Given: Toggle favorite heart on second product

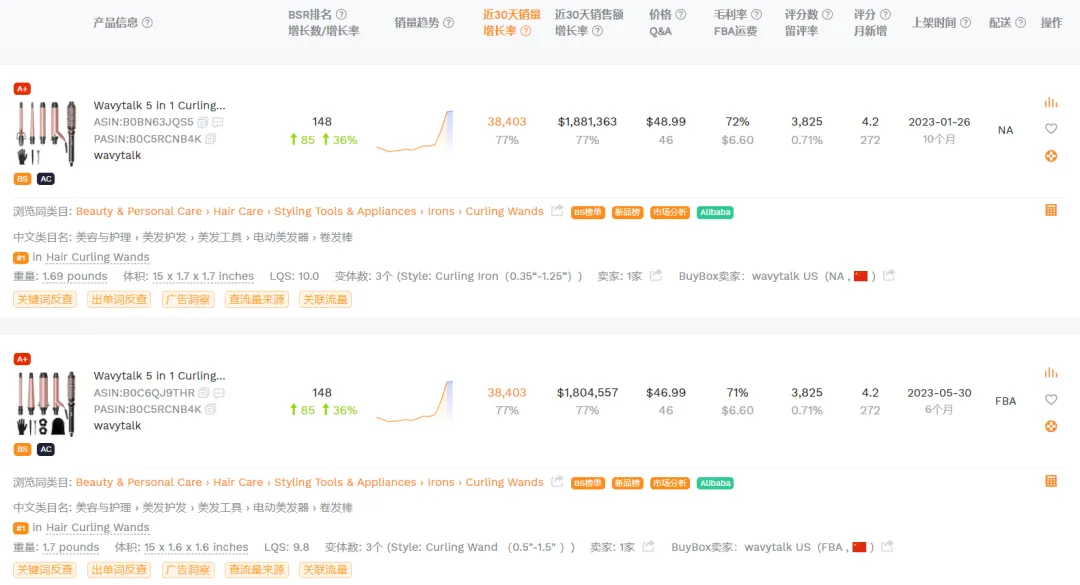Looking at the screenshot, I should pyautogui.click(x=1050, y=400).
